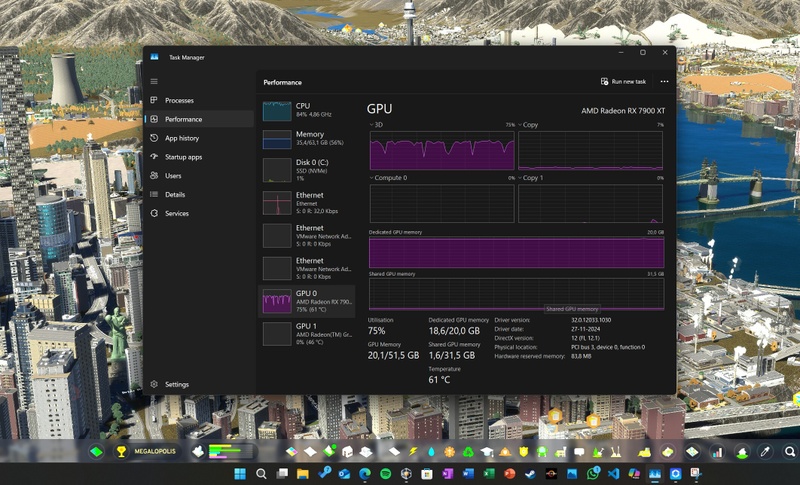The width and height of the screenshot is (800, 485).
Task: Open Word from the taskbar
Action: [468, 474]
